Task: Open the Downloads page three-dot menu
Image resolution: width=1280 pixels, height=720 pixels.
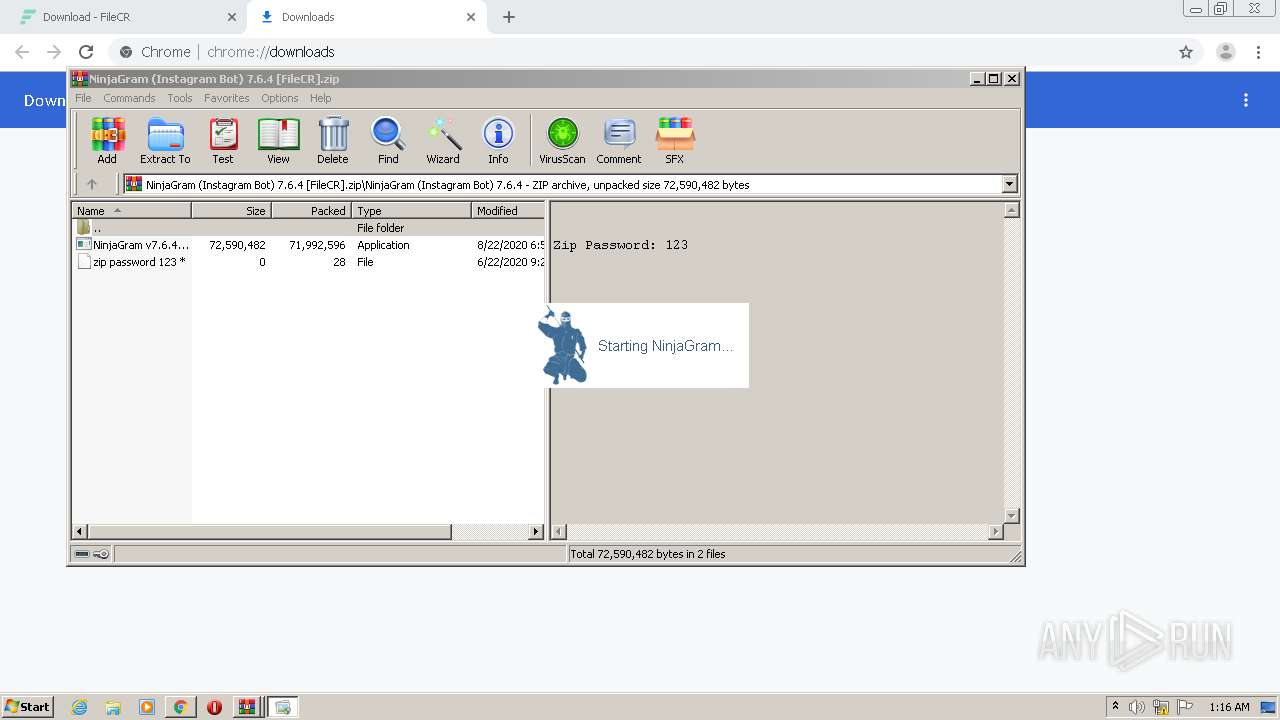Action: pyautogui.click(x=1246, y=100)
